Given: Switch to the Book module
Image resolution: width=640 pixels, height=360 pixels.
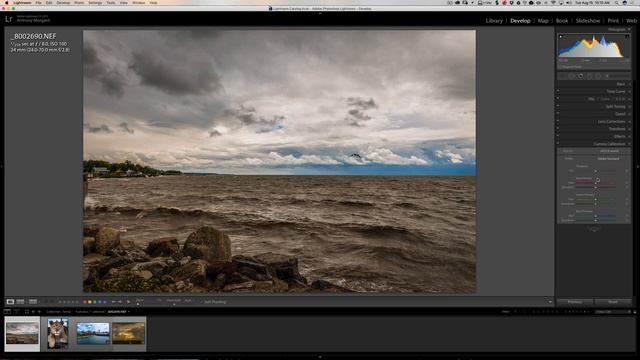Looking at the screenshot, I should pos(562,21).
